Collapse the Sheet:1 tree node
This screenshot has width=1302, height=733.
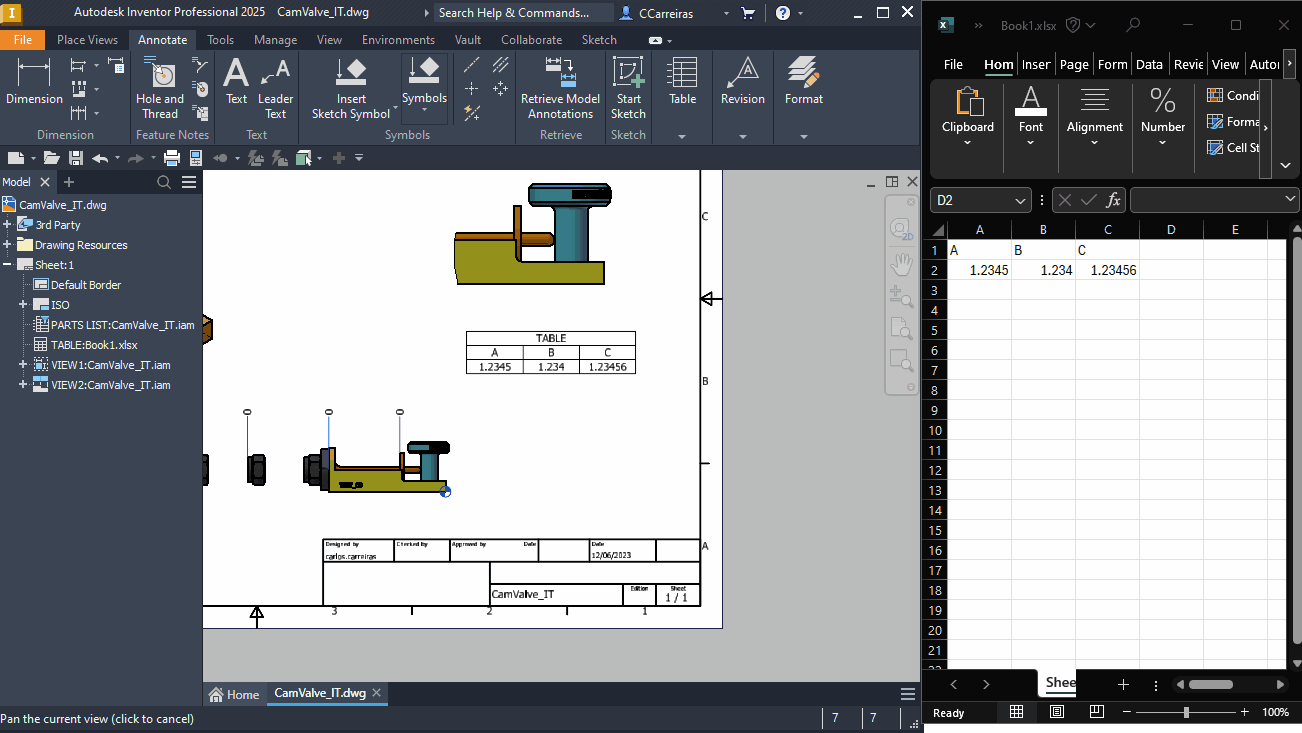pos(7,265)
